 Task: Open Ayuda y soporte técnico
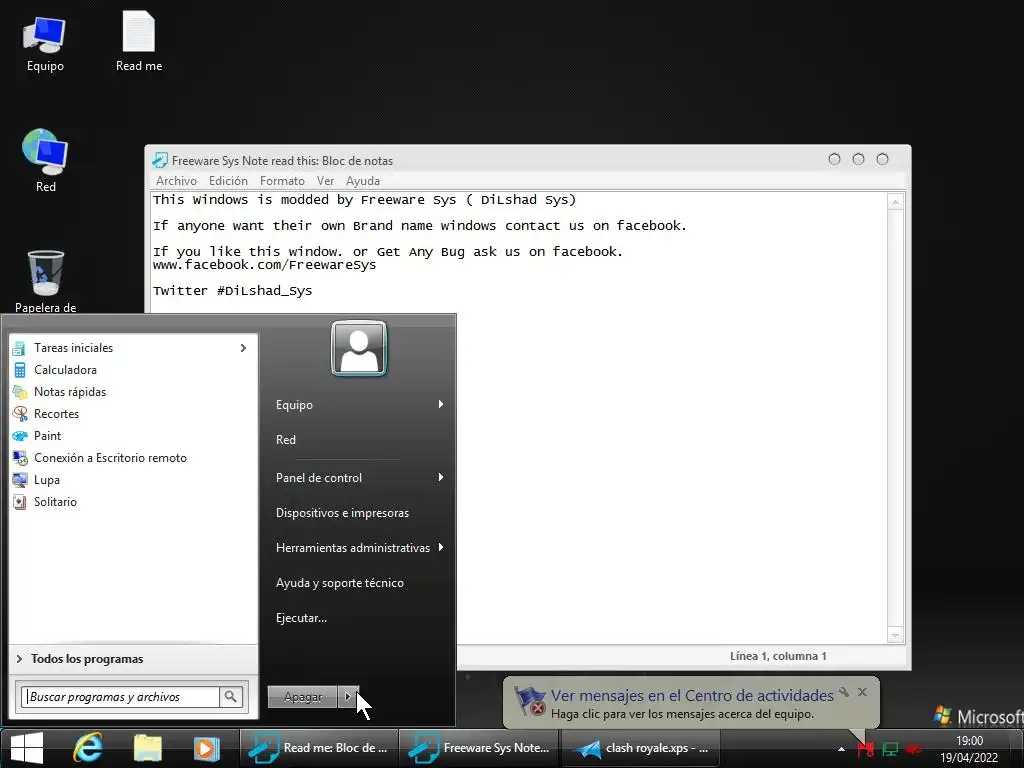tap(340, 583)
